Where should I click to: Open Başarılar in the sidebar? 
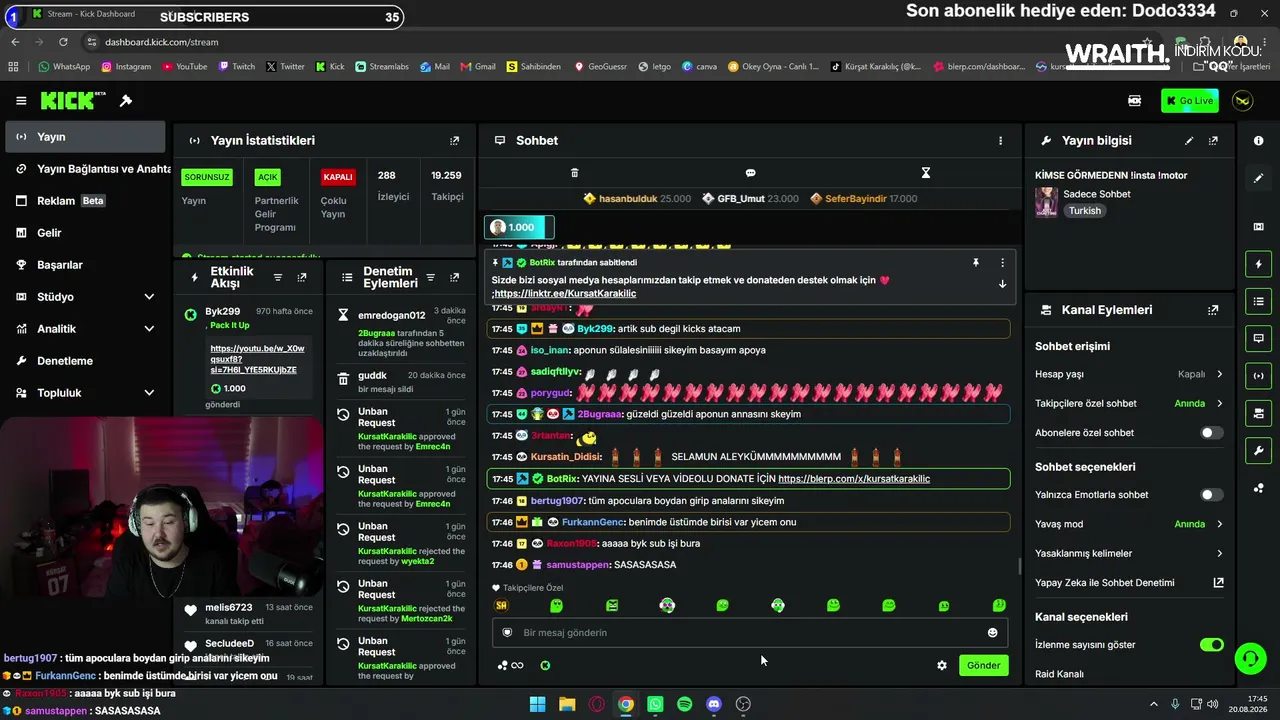pyautogui.click(x=84, y=265)
